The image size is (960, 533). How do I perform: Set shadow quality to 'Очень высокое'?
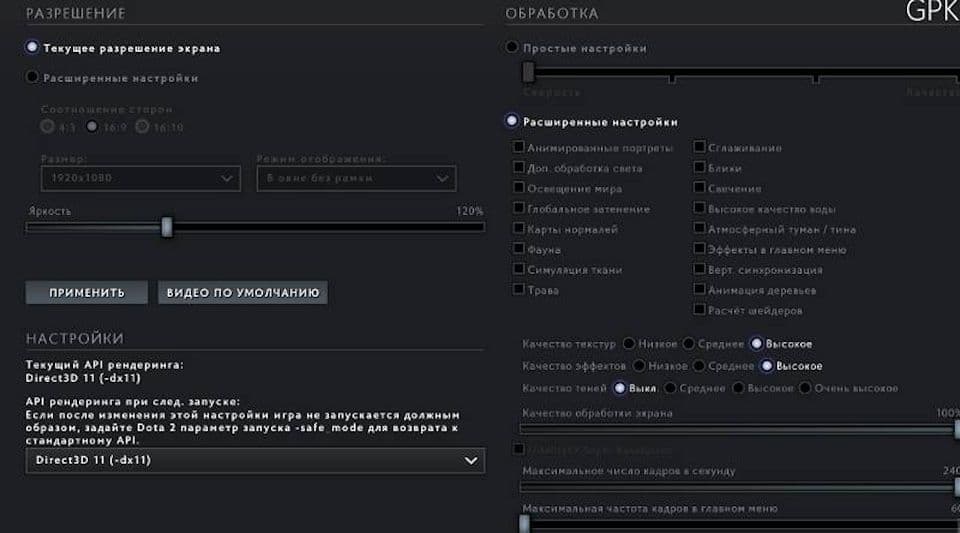(x=807, y=388)
